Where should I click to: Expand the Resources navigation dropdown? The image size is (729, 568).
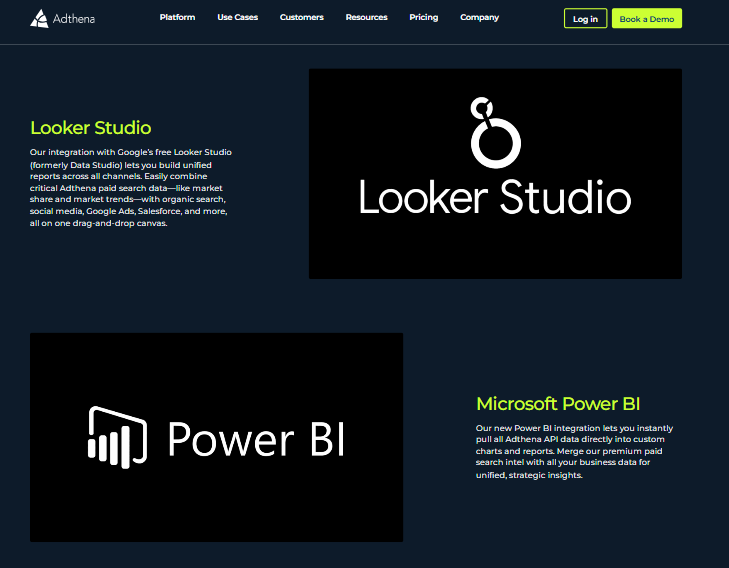366,18
